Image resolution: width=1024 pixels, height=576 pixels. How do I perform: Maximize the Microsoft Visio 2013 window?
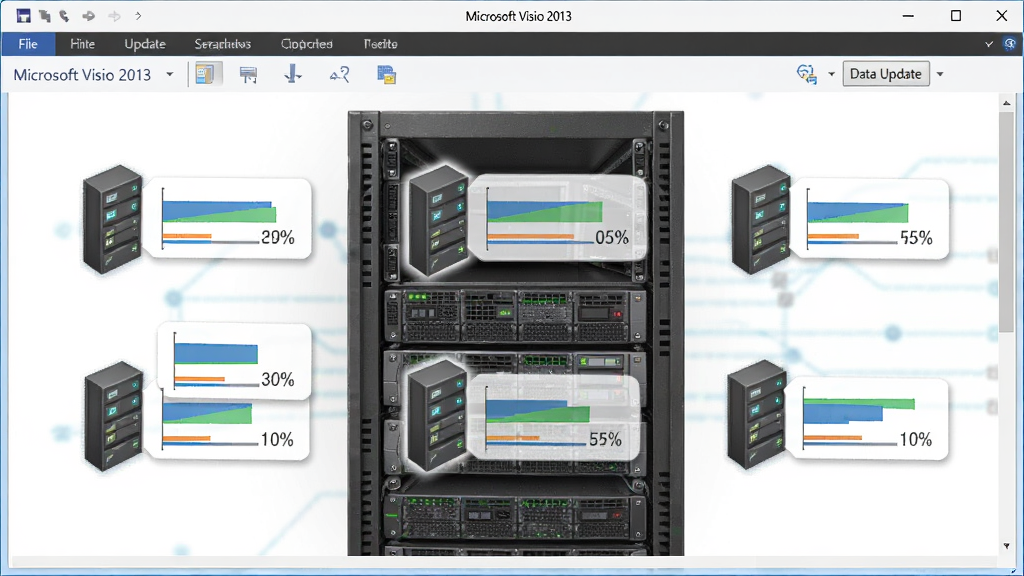click(955, 16)
